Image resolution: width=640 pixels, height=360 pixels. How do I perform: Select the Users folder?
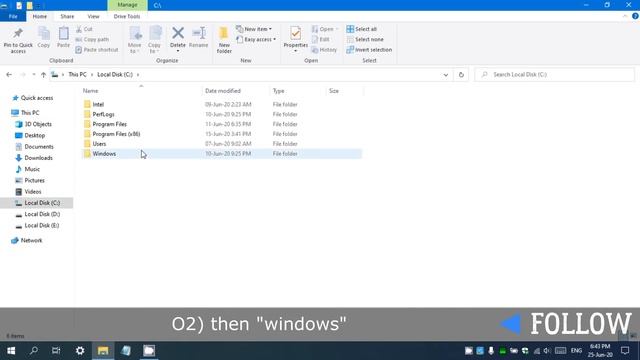pyautogui.click(x=99, y=144)
